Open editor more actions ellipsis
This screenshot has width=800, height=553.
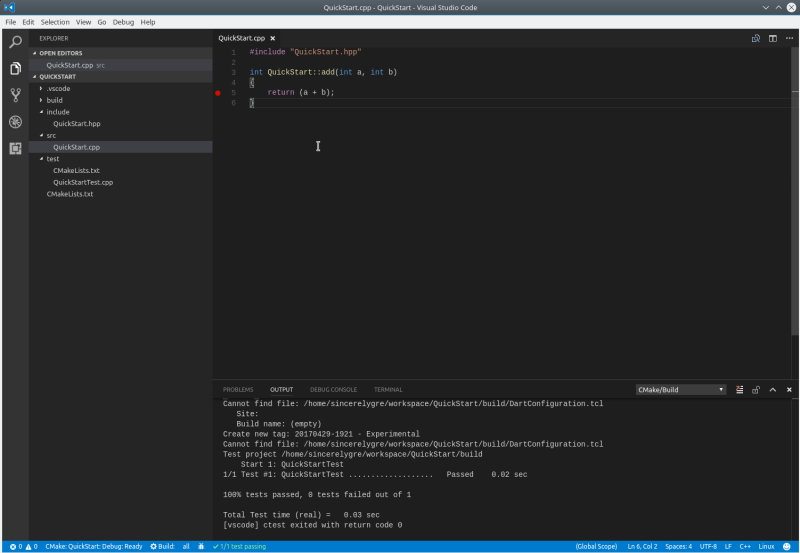point(789,38)
